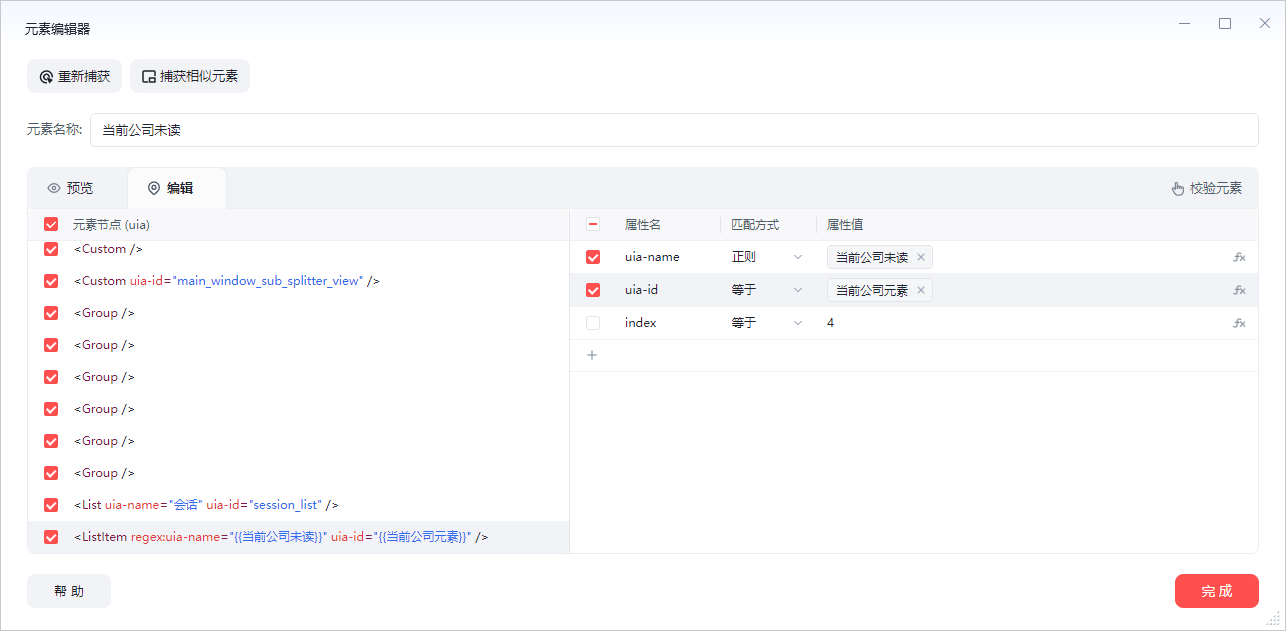Enable the index attribute checkbox
The width and height of the screenshot is (1286, 631).
click(x=593, y=323)
